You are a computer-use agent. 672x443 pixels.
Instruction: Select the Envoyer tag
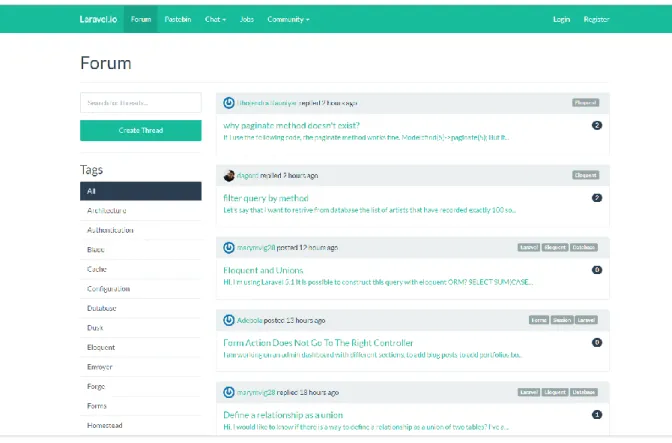(141, 367)
